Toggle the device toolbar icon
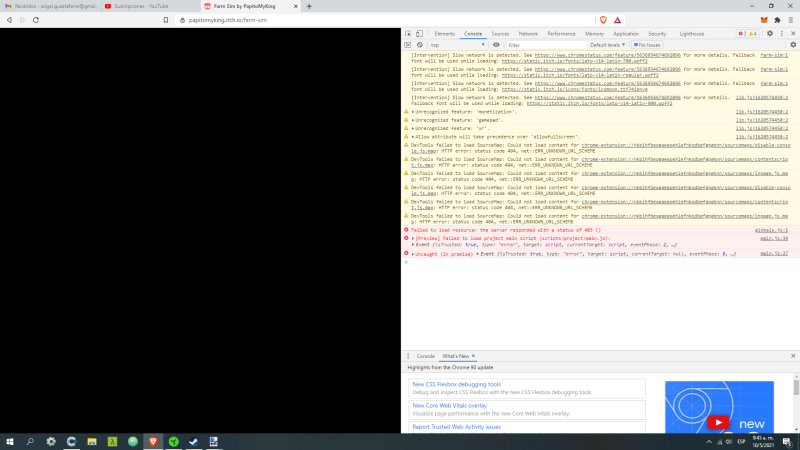Image resolution: width=800 pixels, height=450 pixels. [x=419, y=34]
